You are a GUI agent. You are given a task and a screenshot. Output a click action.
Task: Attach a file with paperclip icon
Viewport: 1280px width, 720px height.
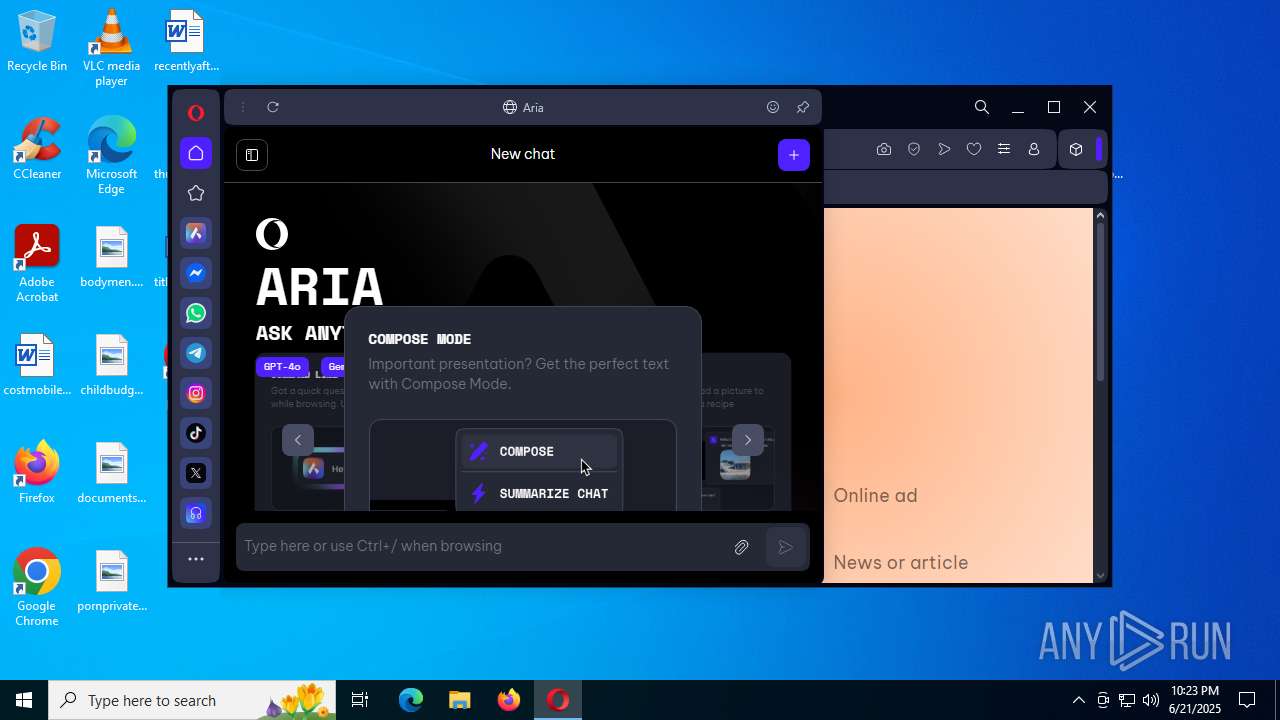[741, 547]
